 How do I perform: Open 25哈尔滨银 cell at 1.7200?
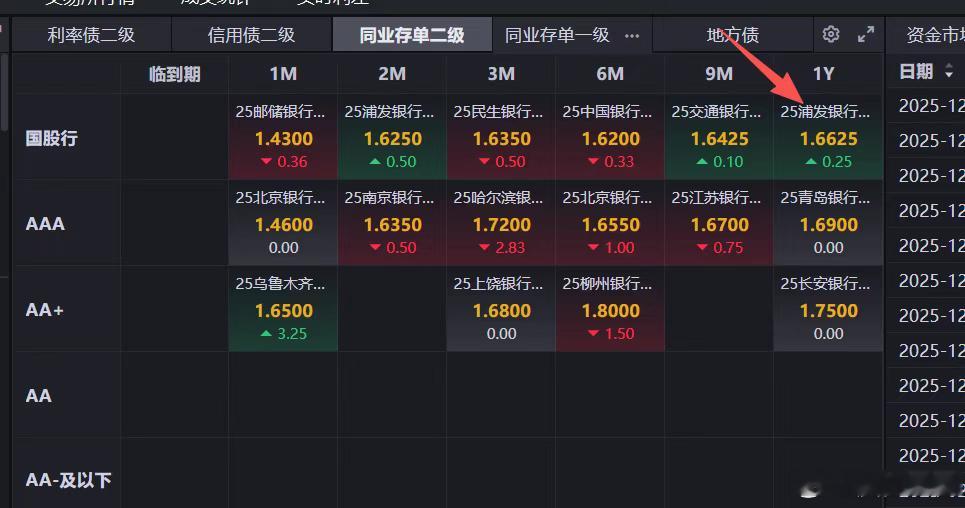pos(501,222)
